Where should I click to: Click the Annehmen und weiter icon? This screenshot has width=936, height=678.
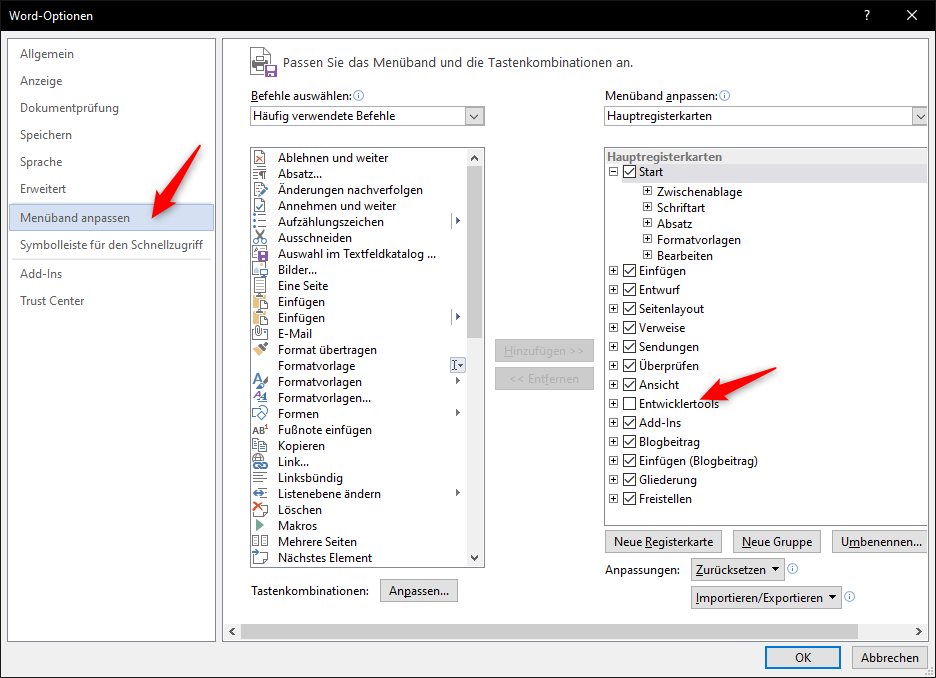point(260,206)
